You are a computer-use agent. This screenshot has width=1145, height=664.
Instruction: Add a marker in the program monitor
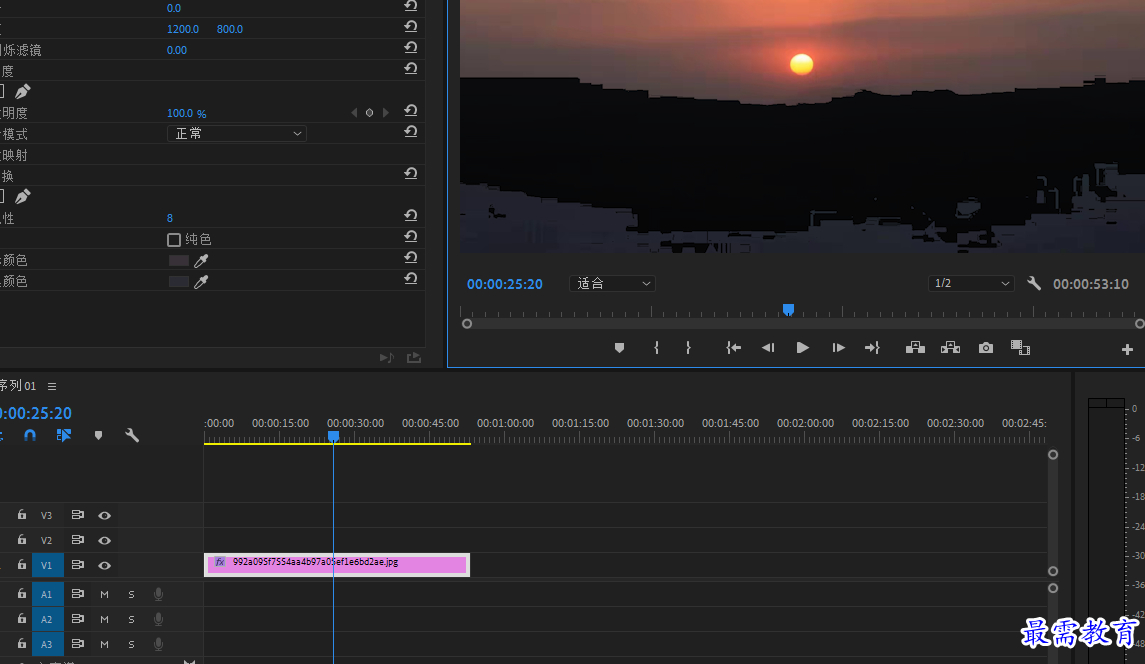(619, 348)
